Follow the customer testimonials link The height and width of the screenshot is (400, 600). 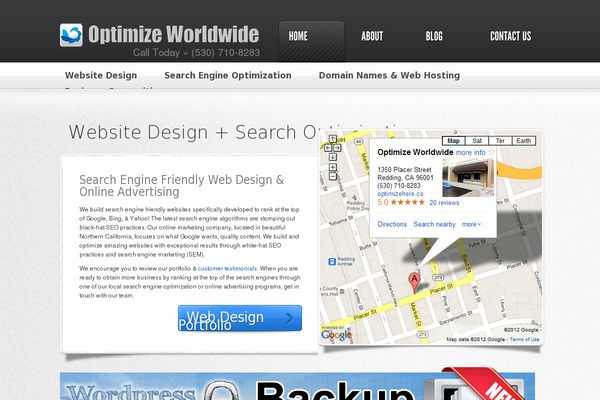point(227,268)
